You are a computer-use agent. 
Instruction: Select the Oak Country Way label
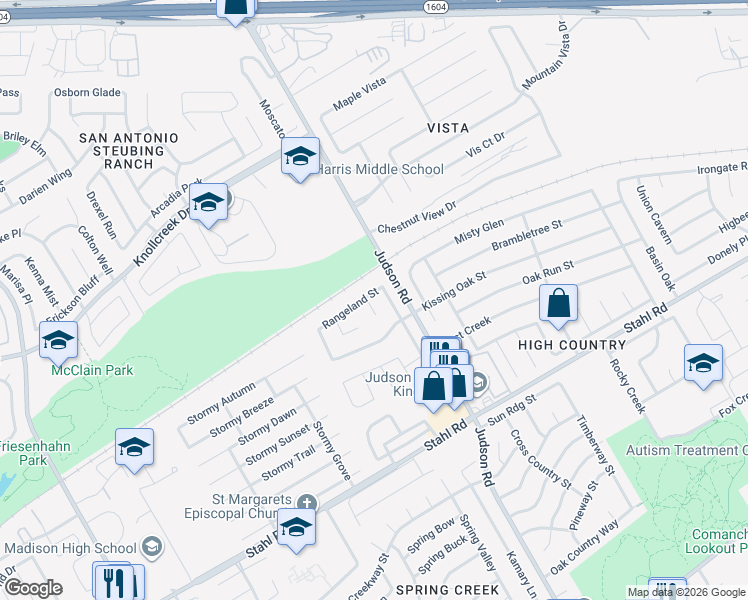(x=584, y=547)
